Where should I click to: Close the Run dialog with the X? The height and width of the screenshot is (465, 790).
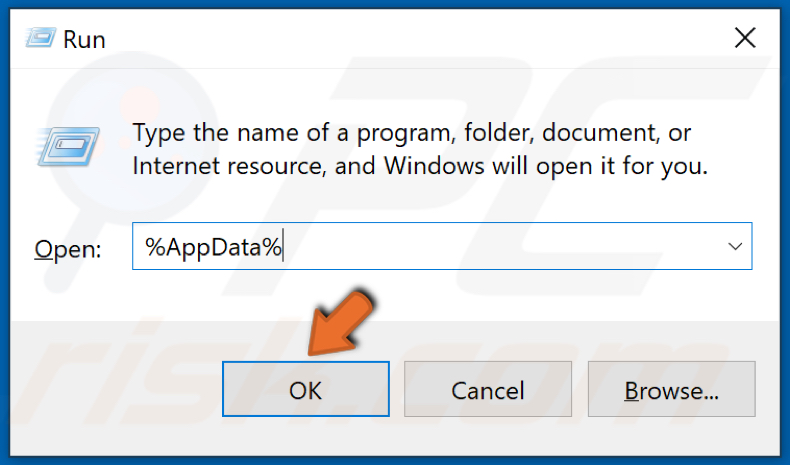[745, 38]
